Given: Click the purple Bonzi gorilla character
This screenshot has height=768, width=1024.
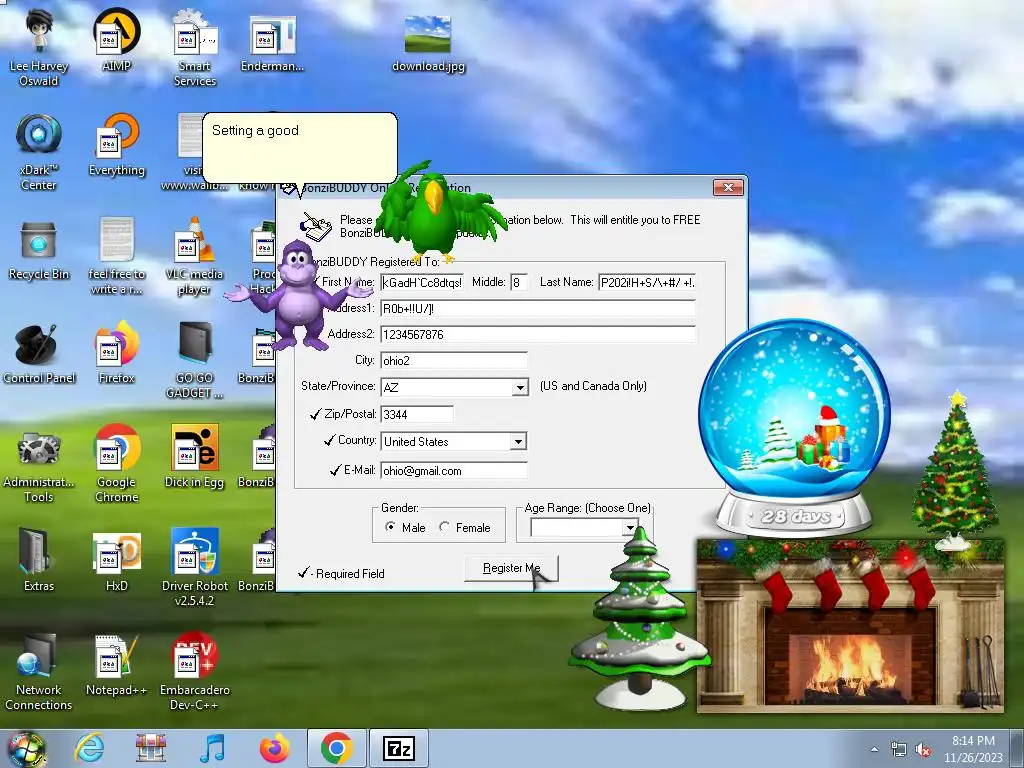Looking at the screenshot, I should pos(298,295).
